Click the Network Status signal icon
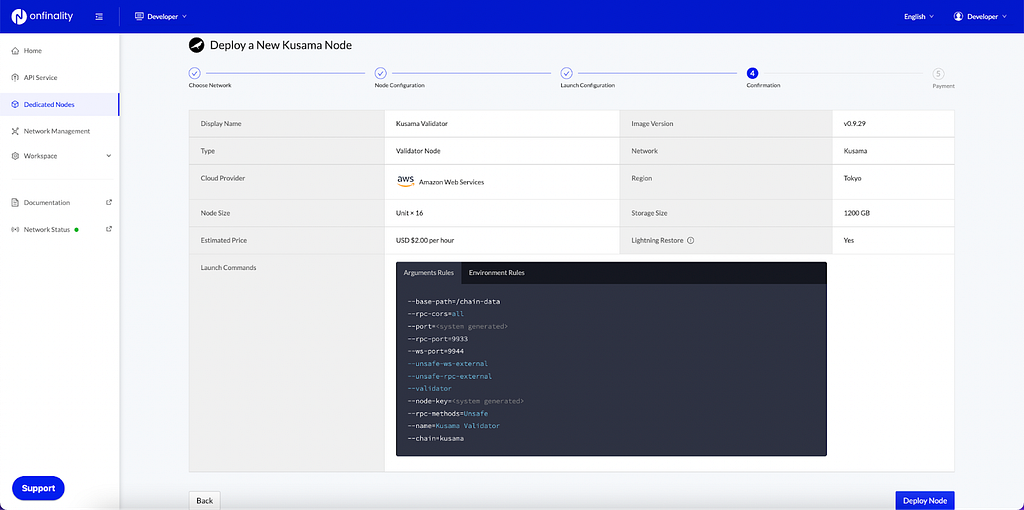The width and height of the screenshot is (1024, 510). (15, 229)
